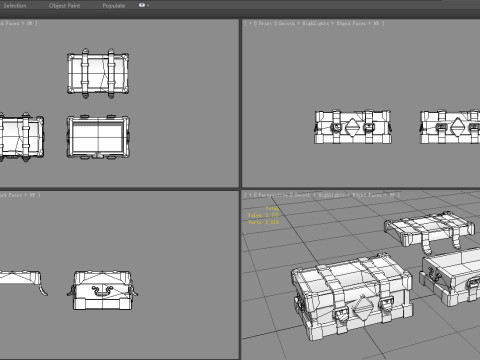Select the strapped lid in top-left viewport
This screenshot has height=360, width=480.
pos(98,73)
